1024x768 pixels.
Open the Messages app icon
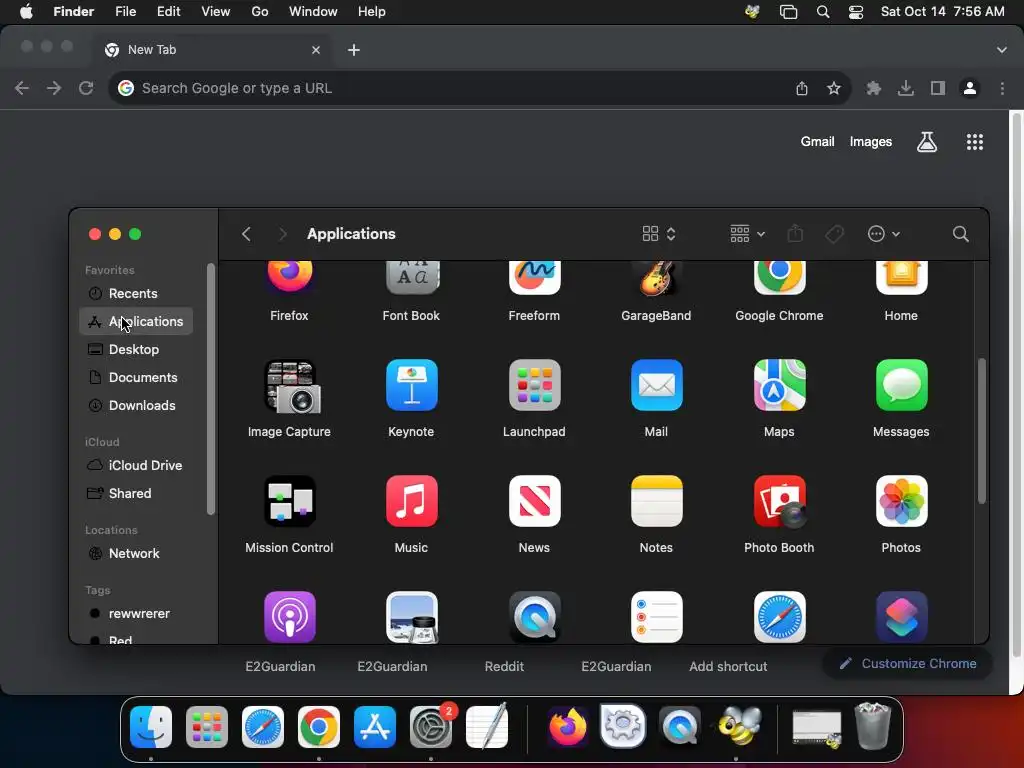pyautogui.click(x=901, y=385)
